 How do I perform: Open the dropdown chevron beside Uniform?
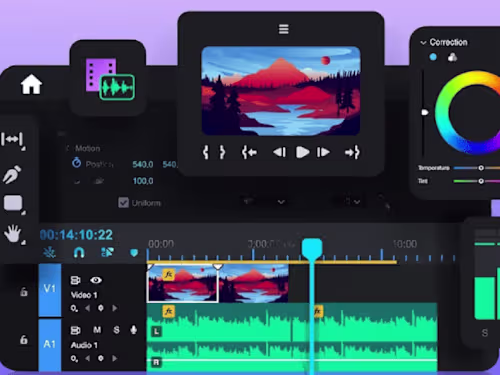pos(281,202)
